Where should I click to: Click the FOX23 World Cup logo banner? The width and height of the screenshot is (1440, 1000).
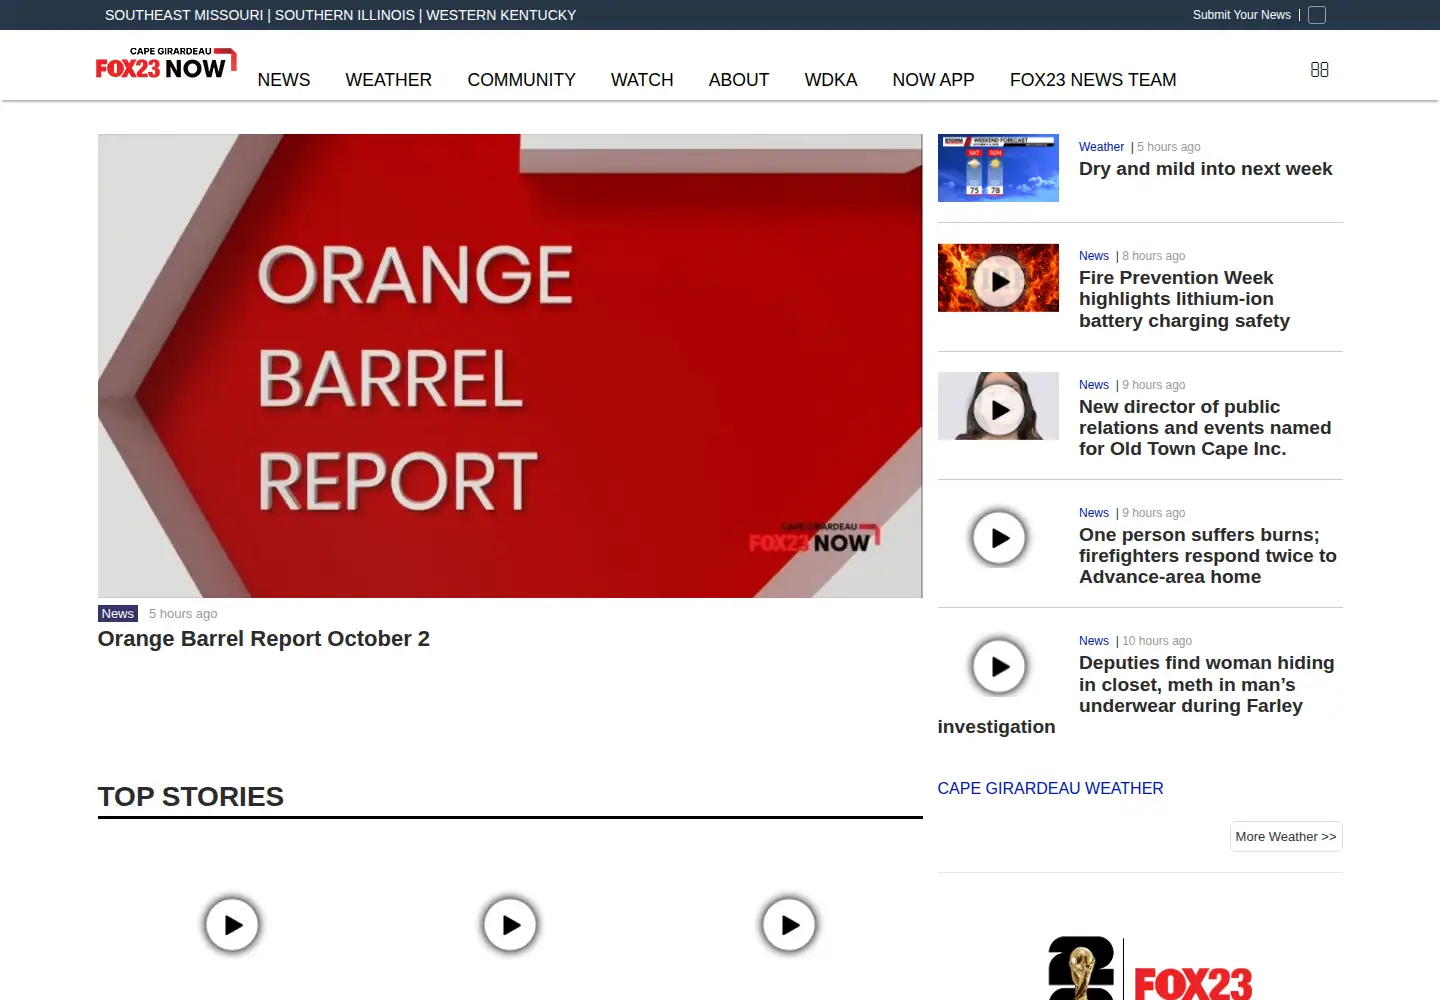(x=1150, y=968)
